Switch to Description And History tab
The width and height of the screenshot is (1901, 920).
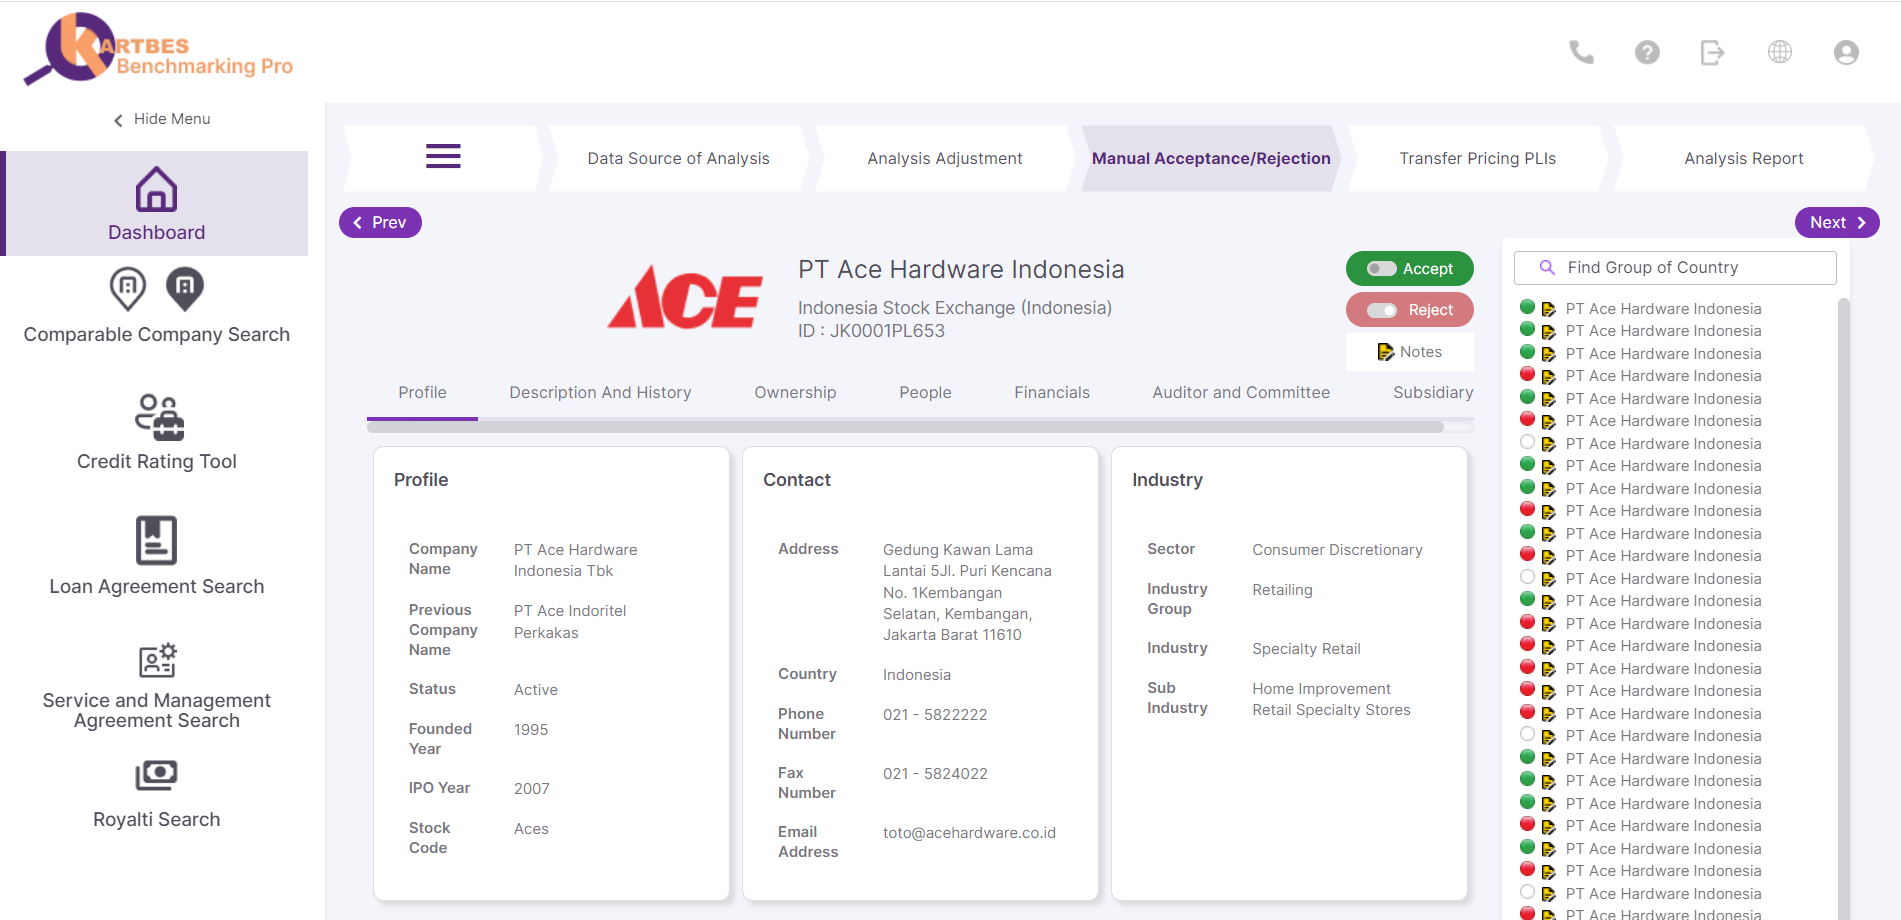click(600, 393)
